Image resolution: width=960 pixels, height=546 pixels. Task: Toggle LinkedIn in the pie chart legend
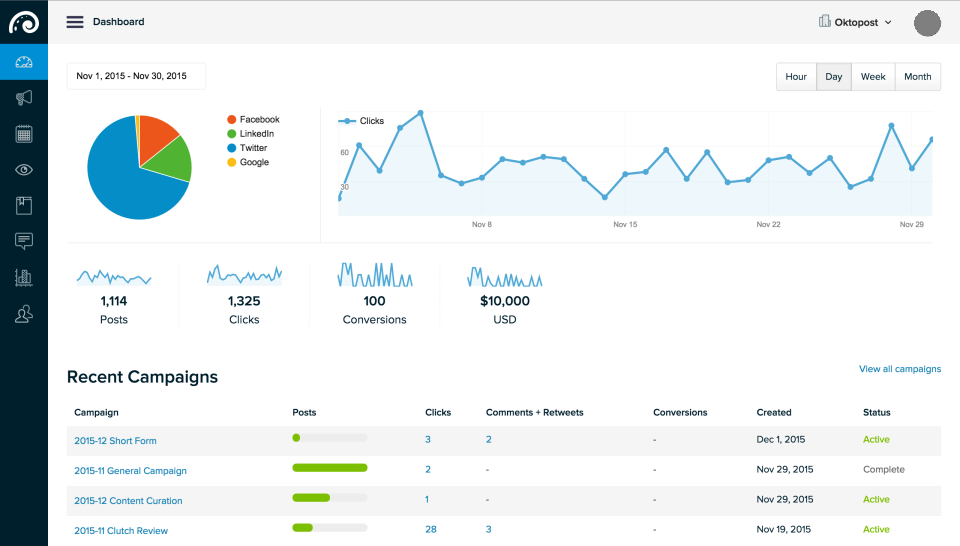[x=250, y=133]
